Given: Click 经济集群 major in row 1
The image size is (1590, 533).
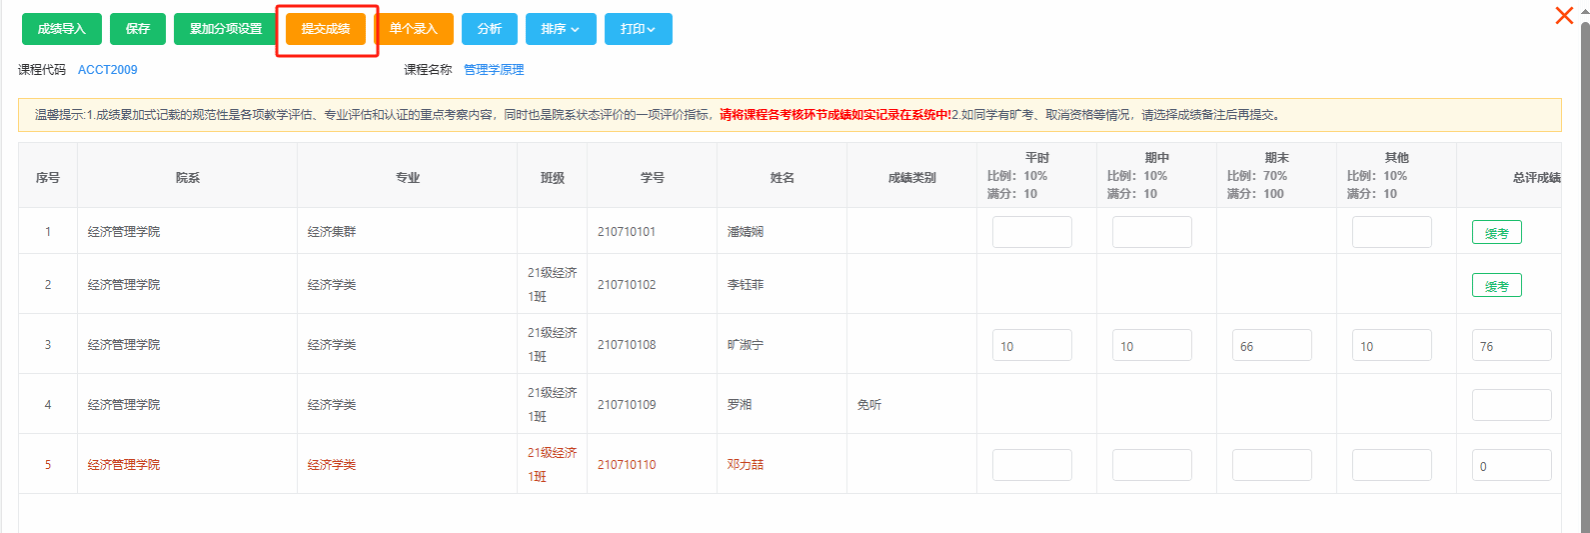Looking at the screenshot, I should (332, 232).
